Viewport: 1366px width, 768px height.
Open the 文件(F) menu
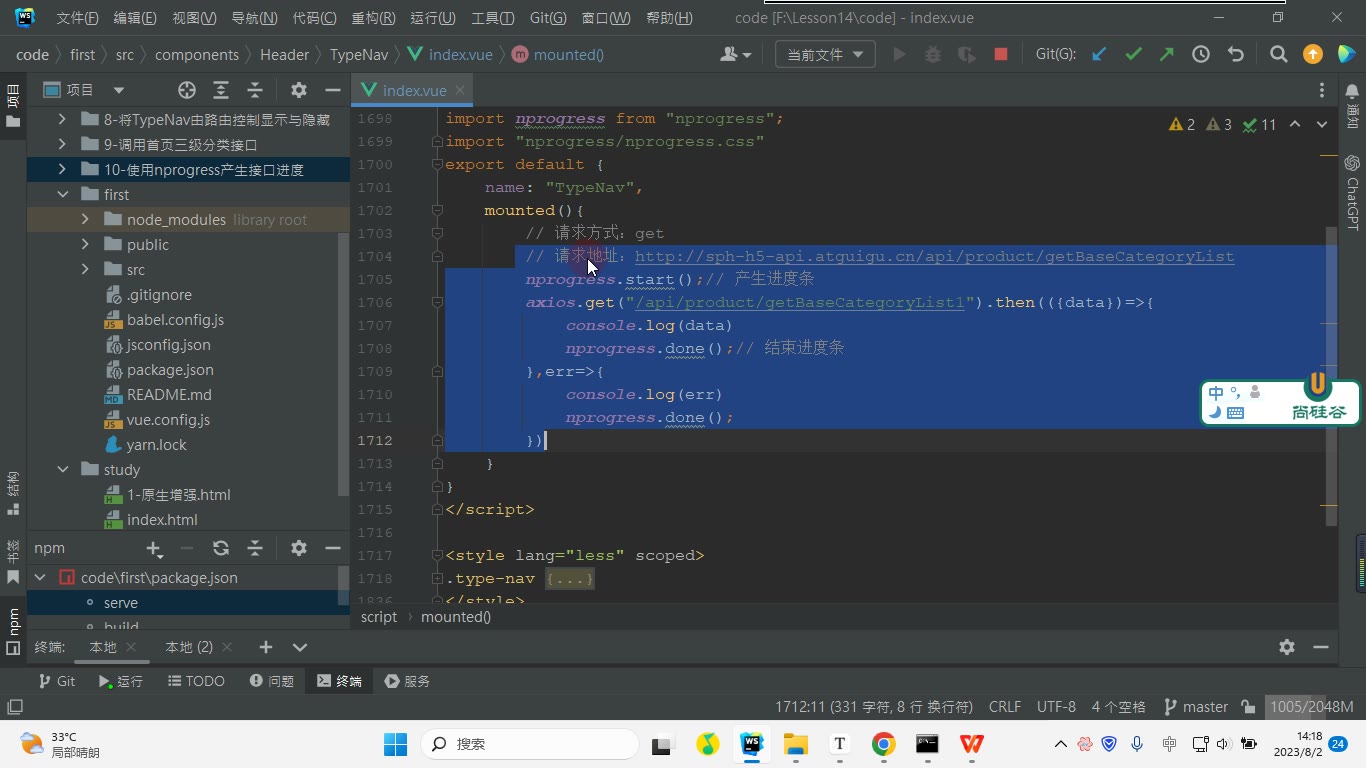pos(77,18)
